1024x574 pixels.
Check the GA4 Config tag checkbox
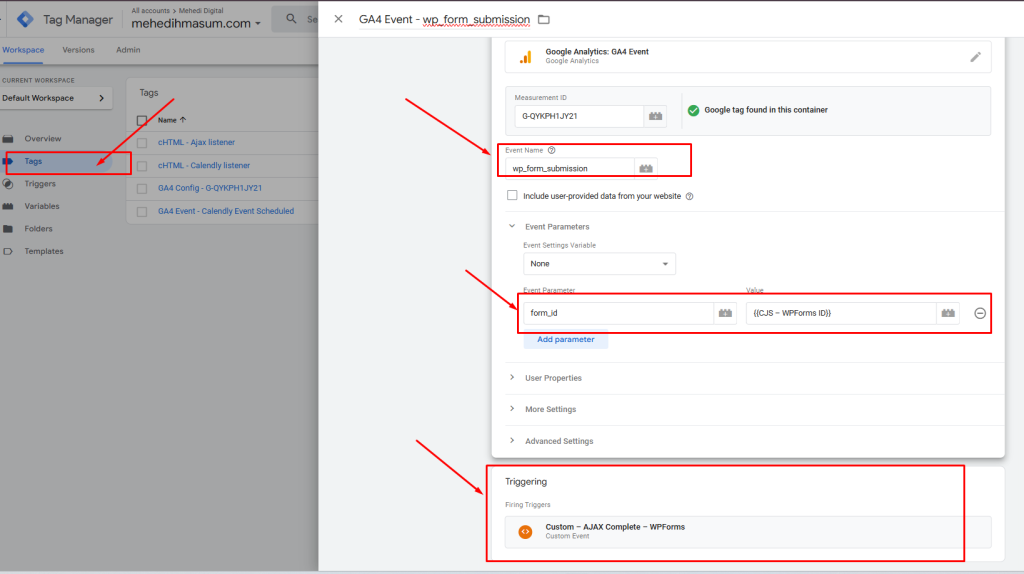[x=142, y=189]
